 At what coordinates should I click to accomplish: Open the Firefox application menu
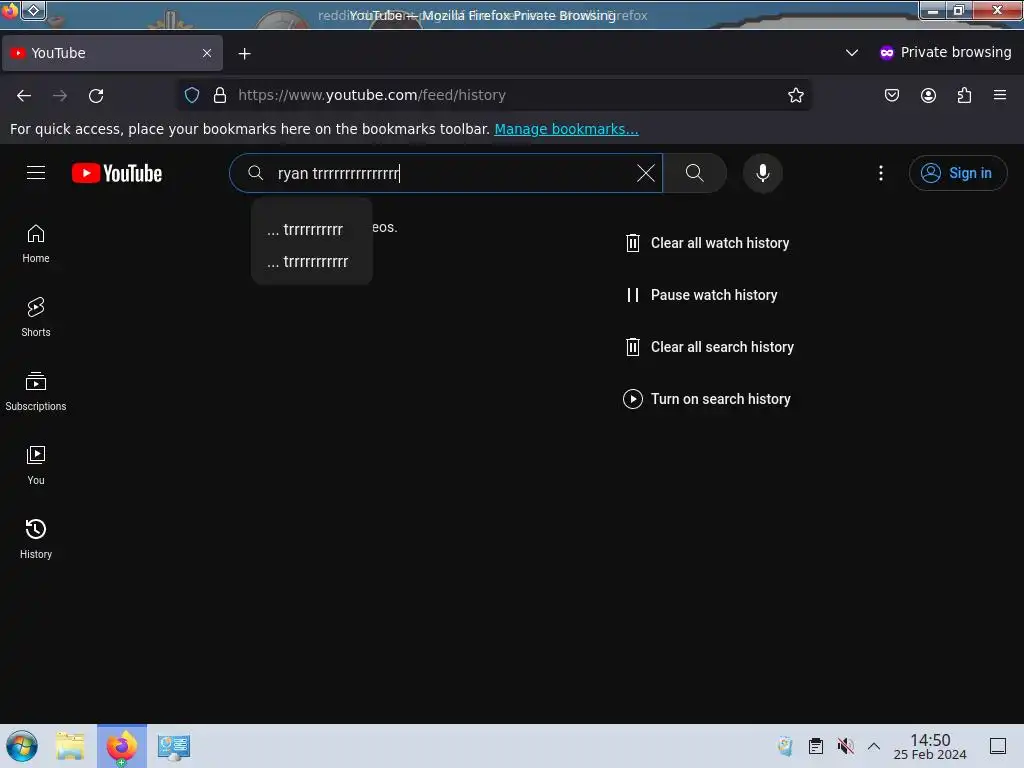click(x=1000, y=95)
